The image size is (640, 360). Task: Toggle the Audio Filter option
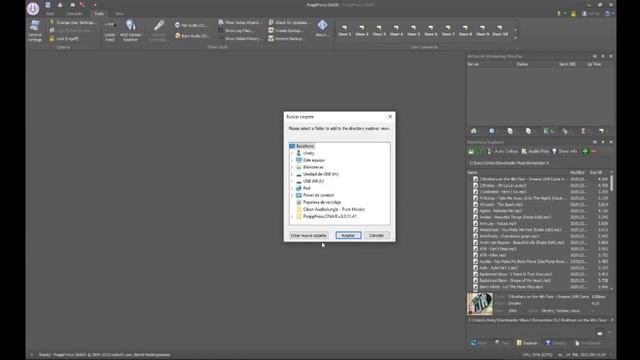pyautogui.click(x=535, y=151)
